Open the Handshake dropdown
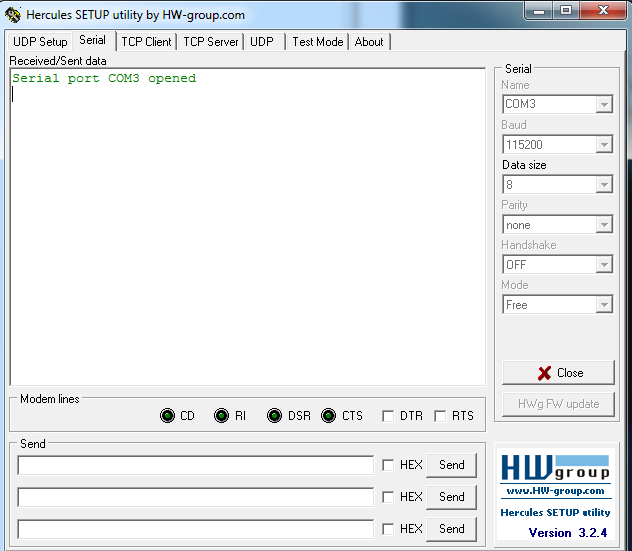The image size is (632, 551). click(558, 264)
